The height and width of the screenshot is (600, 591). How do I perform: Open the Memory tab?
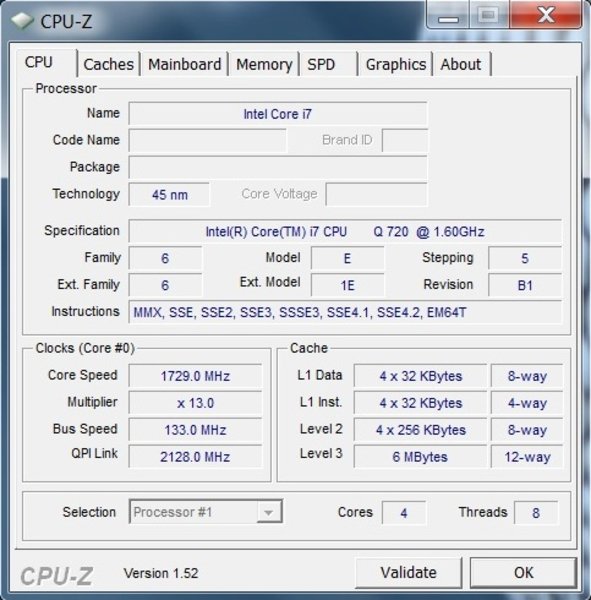coord(264,64)
